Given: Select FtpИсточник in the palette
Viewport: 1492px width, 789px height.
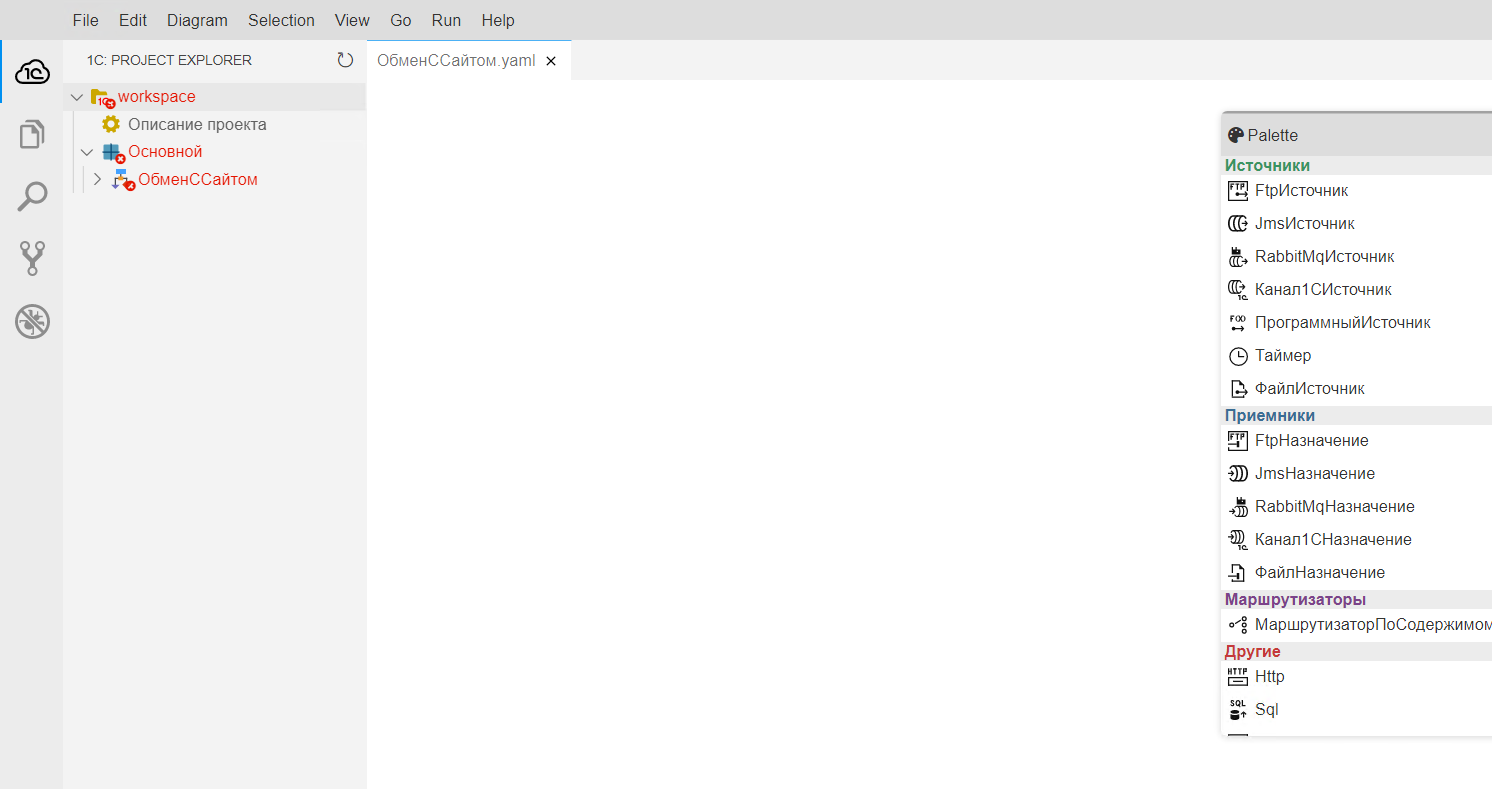Looking at the screenshot, I should tap(1301, 191).
